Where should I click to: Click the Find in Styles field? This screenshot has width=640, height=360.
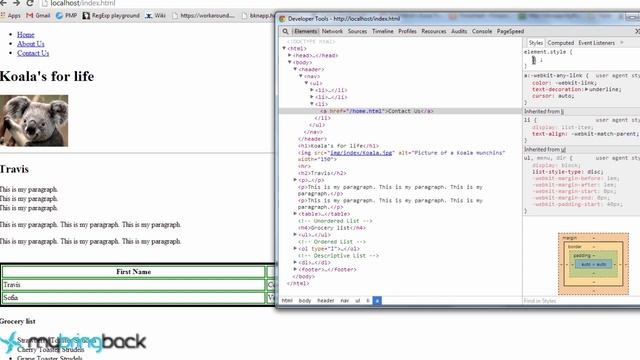[581, 301]
